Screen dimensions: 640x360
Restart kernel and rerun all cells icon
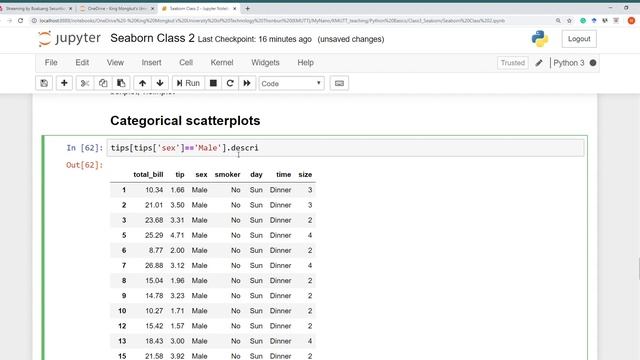click(247, 83)
